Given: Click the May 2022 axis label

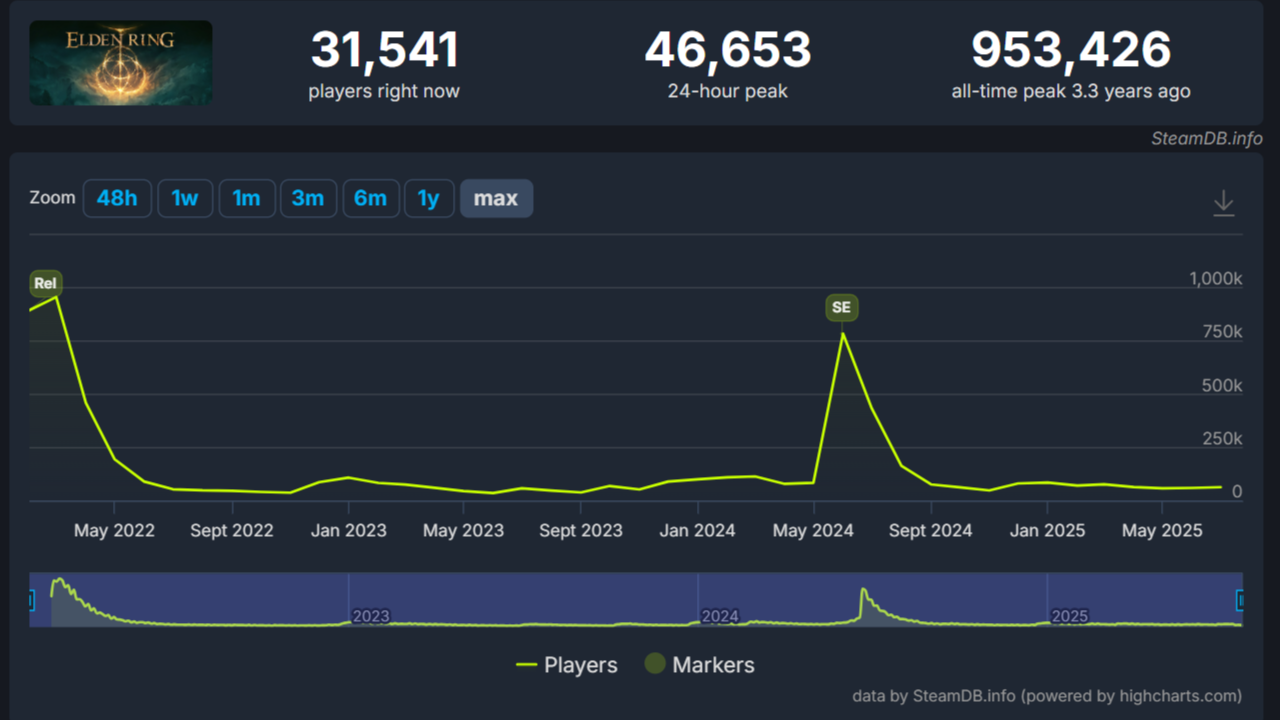Looking at the screenshot, I should coord(114,530).
